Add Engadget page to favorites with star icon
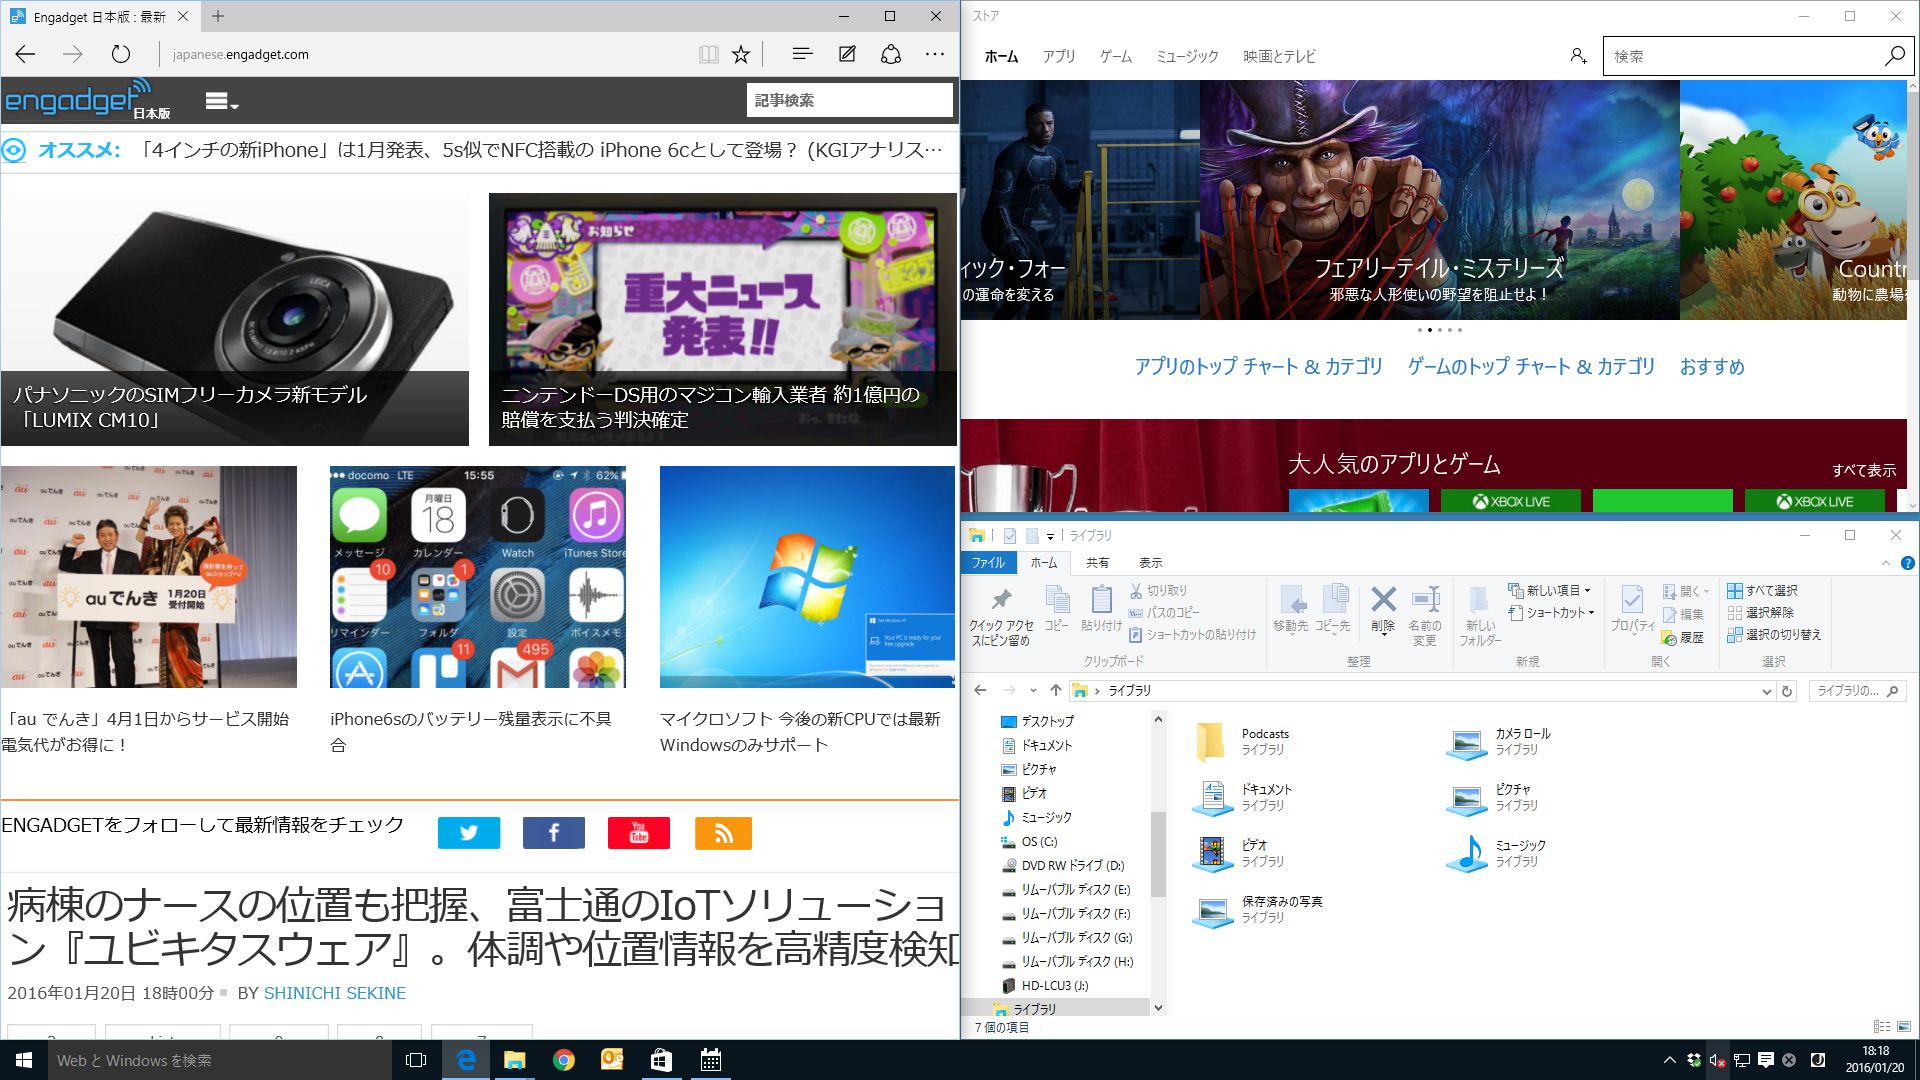 (741, 54)
